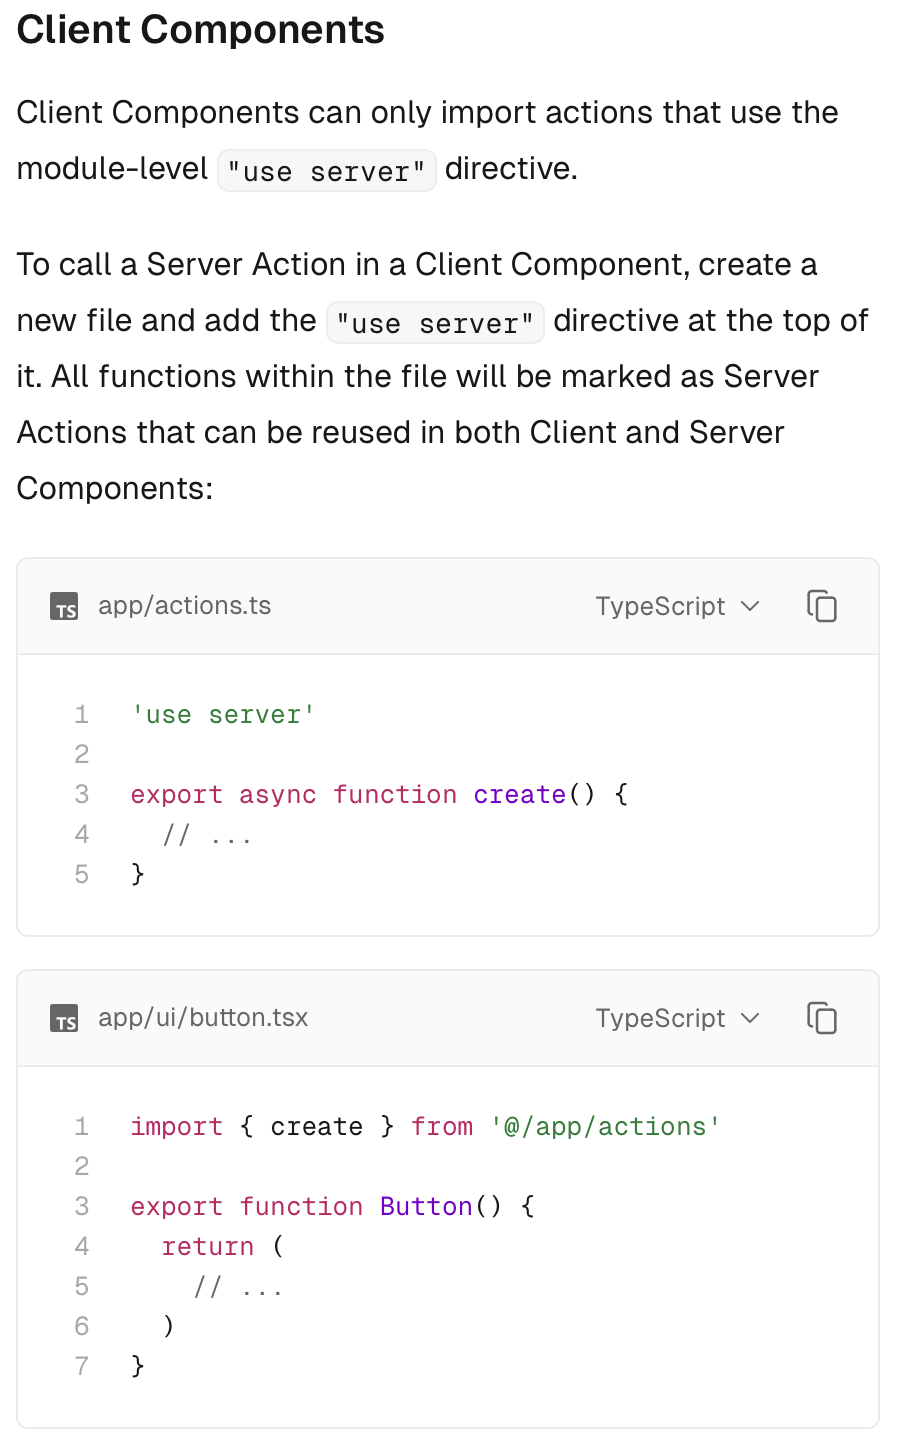918x1440 pixels.
Task: Click the "use server" inline code before "directive at the top"
Action: coord(435,323)
